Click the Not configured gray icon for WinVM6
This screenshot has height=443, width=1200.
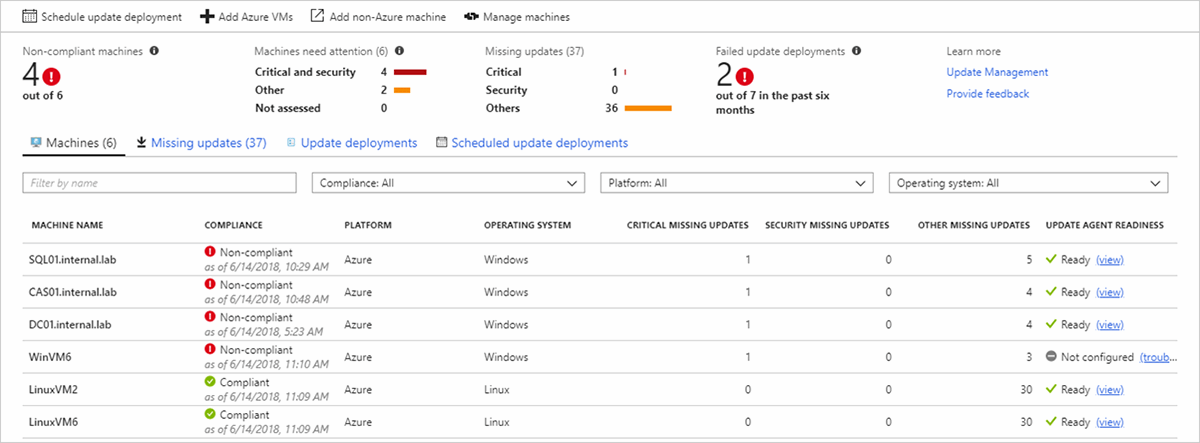coord(1051,357)
